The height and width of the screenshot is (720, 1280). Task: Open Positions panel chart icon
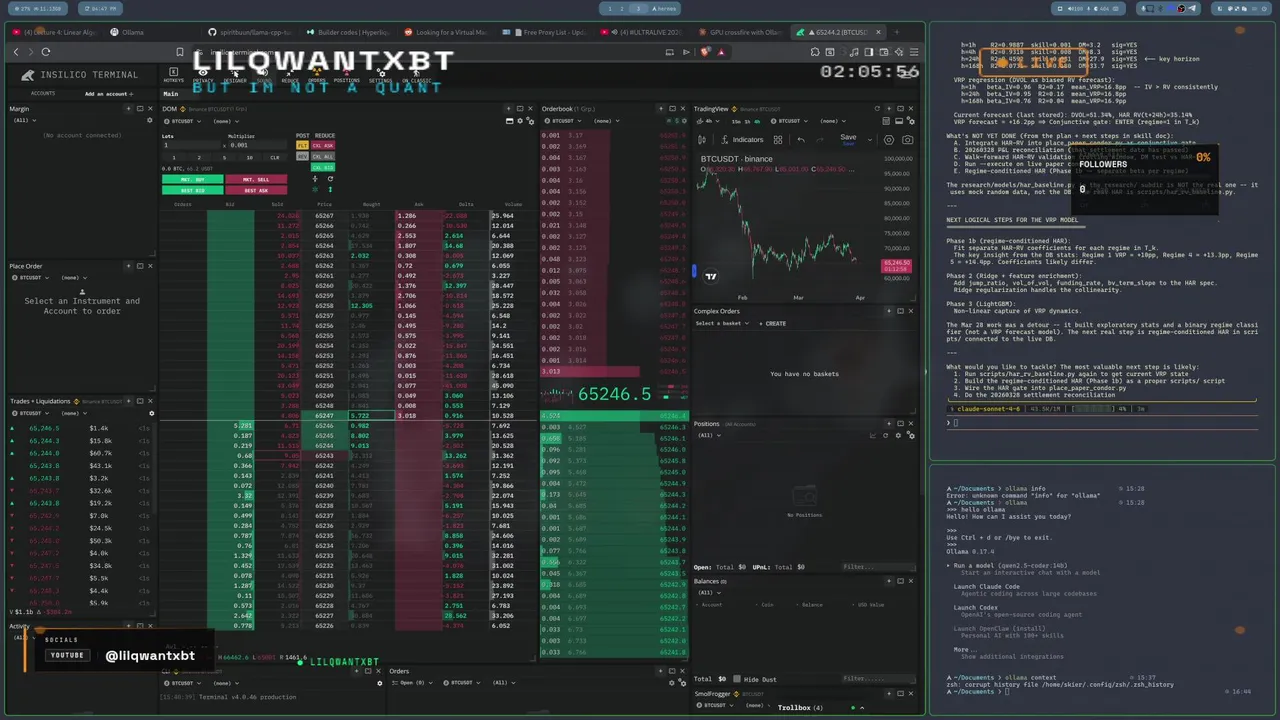coord(873,436)
